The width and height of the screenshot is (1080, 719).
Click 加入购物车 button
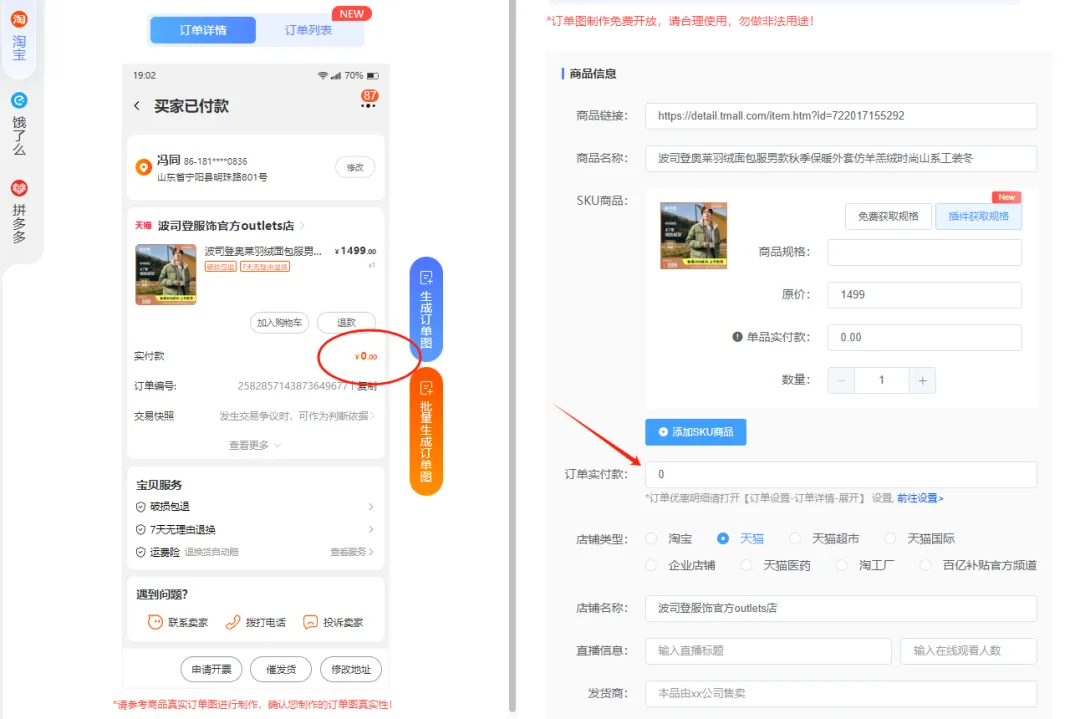pos(280,322)
